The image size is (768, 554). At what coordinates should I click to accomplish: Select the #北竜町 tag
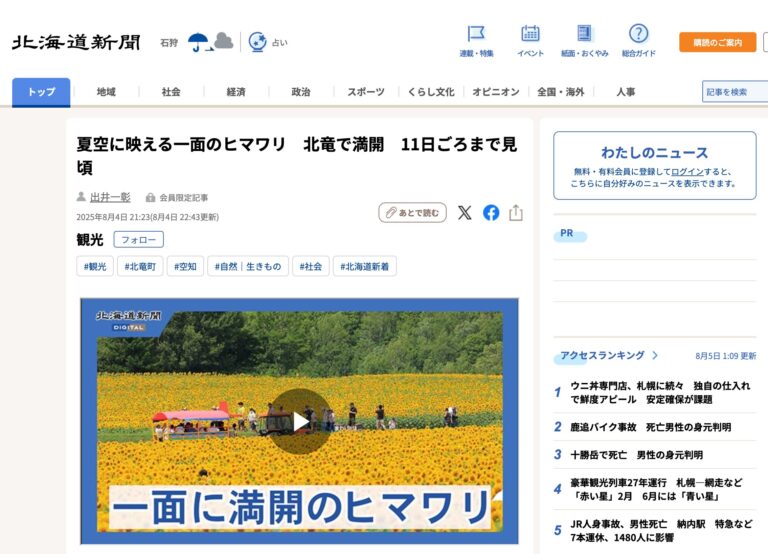coord(140,267)
